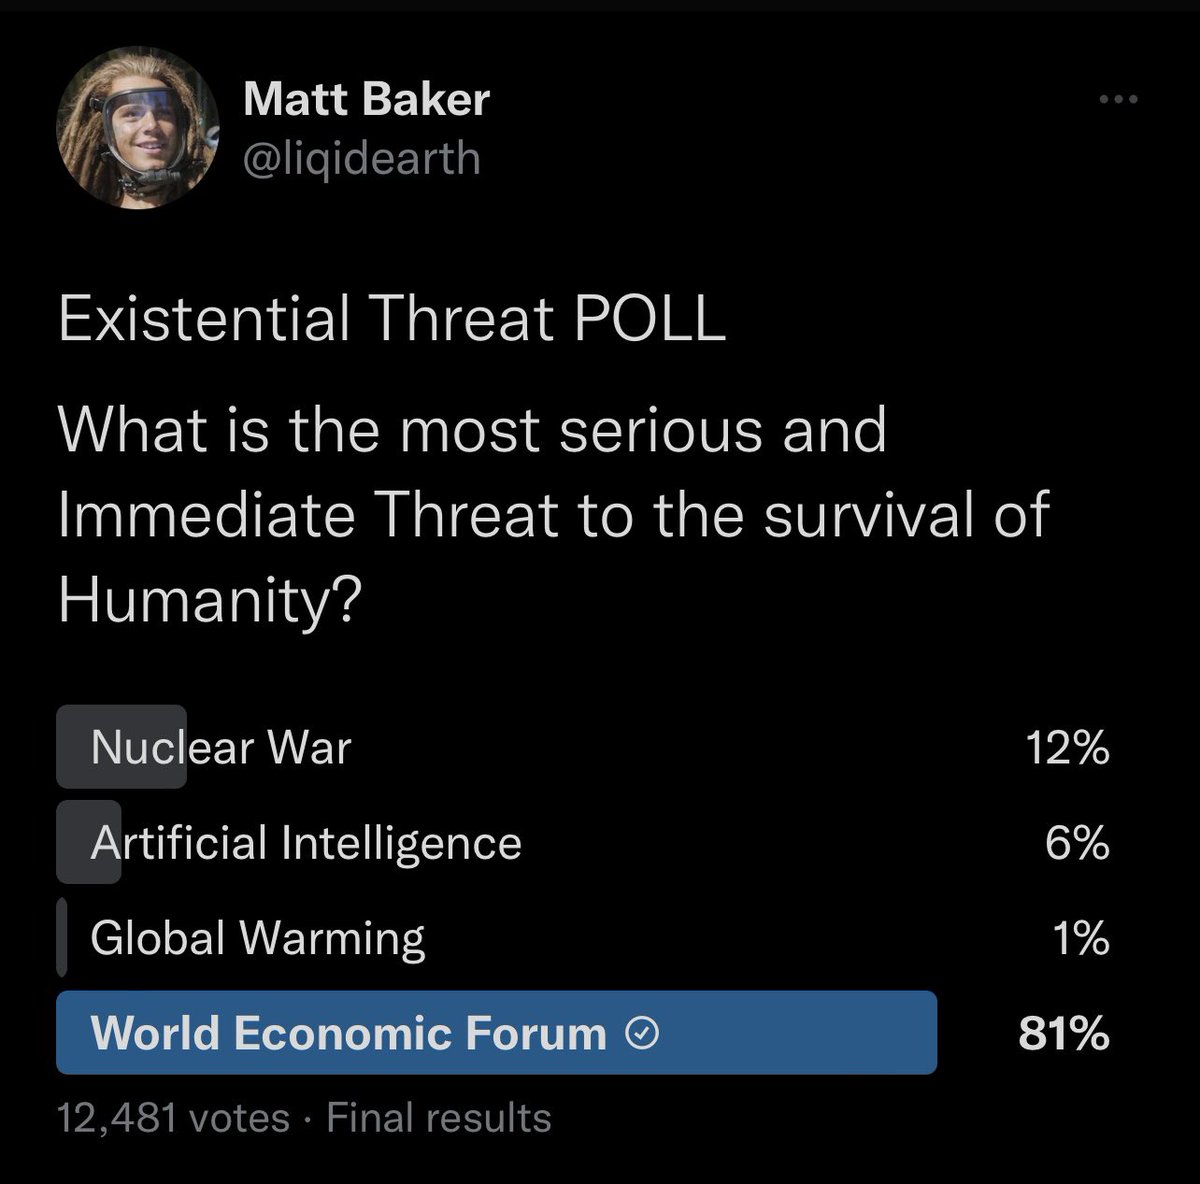Screen dimensions: 1200x1184
Task: Click the Final results label
Action: click(439, 1117)
